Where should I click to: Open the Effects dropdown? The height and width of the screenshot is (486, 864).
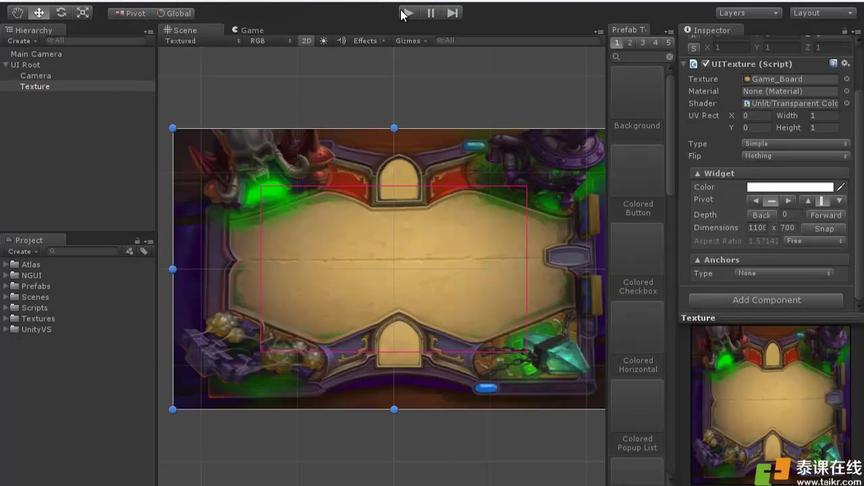tap(369, 41)
